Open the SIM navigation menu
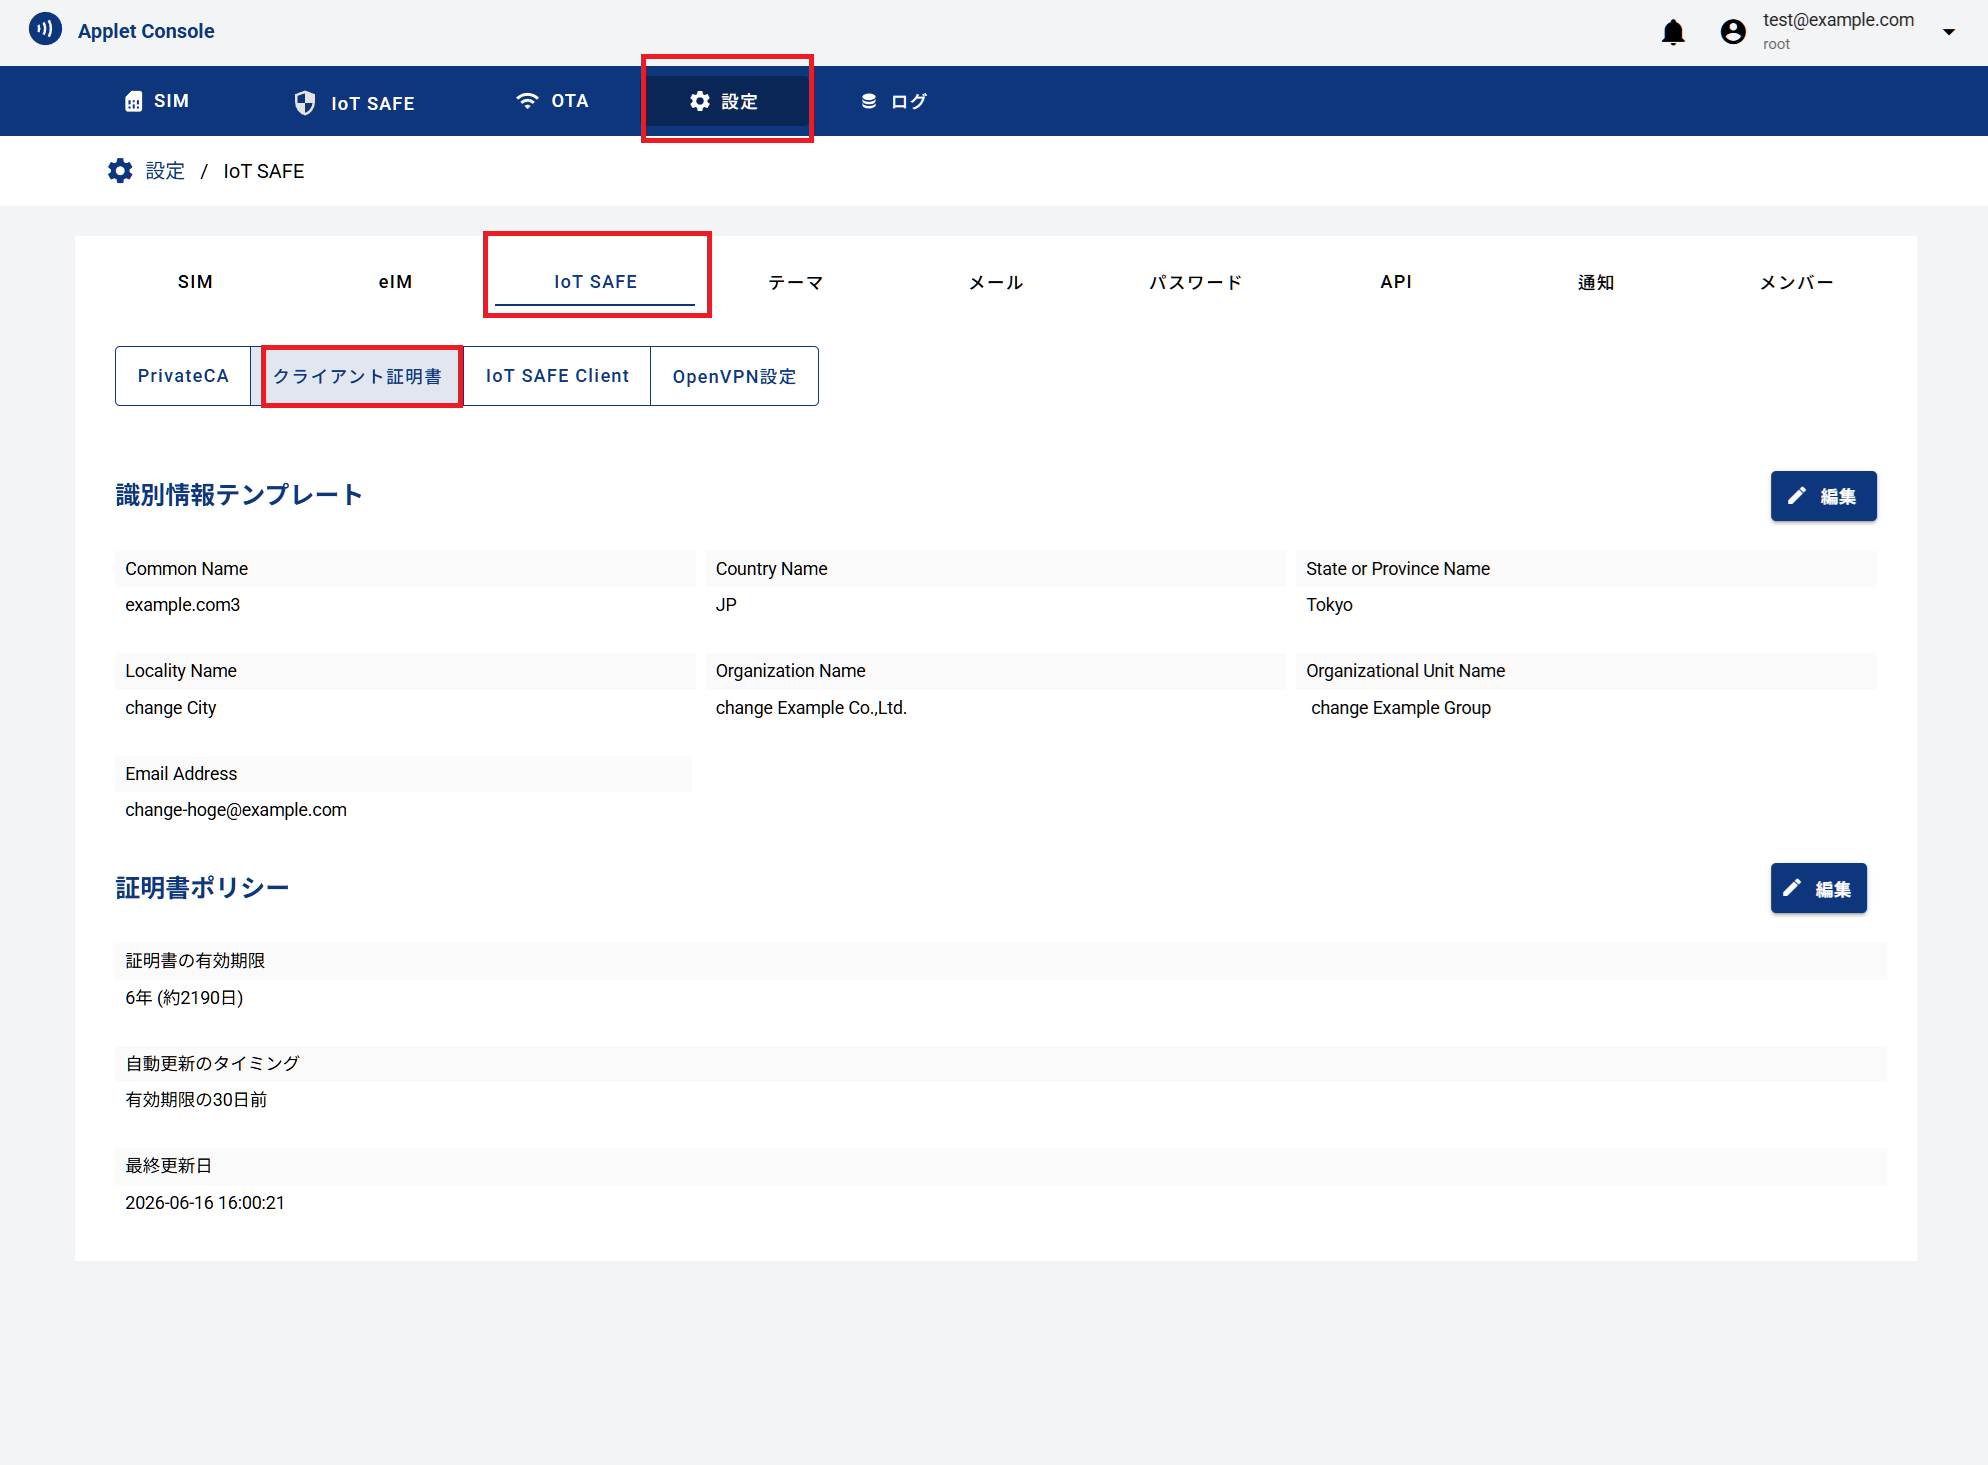 [157, 101]
